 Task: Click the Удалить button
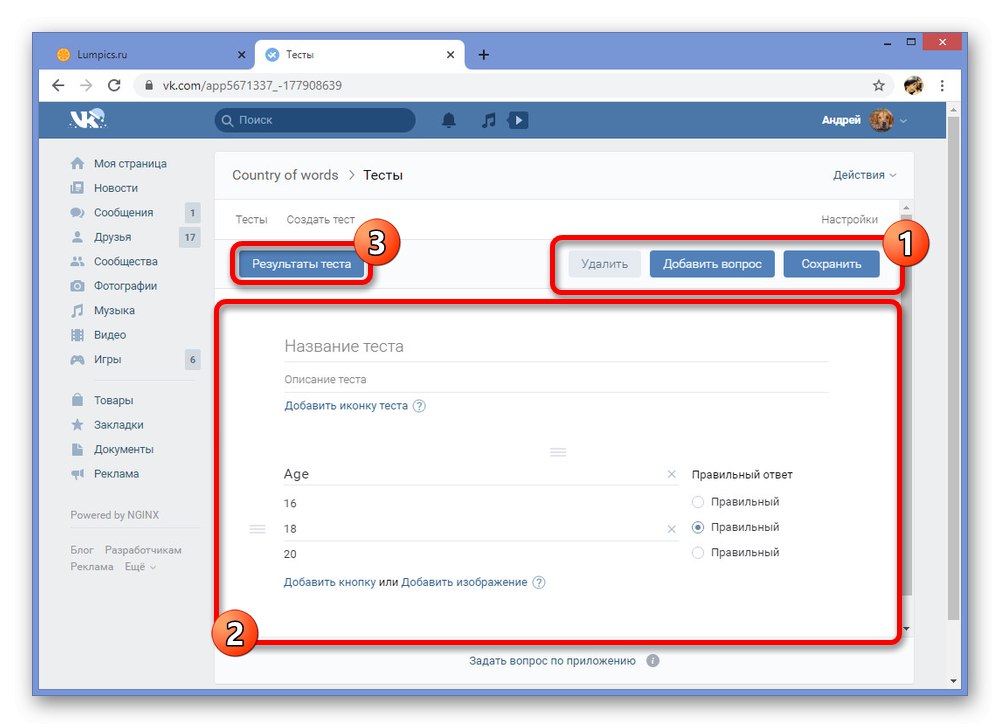[604, 264]
